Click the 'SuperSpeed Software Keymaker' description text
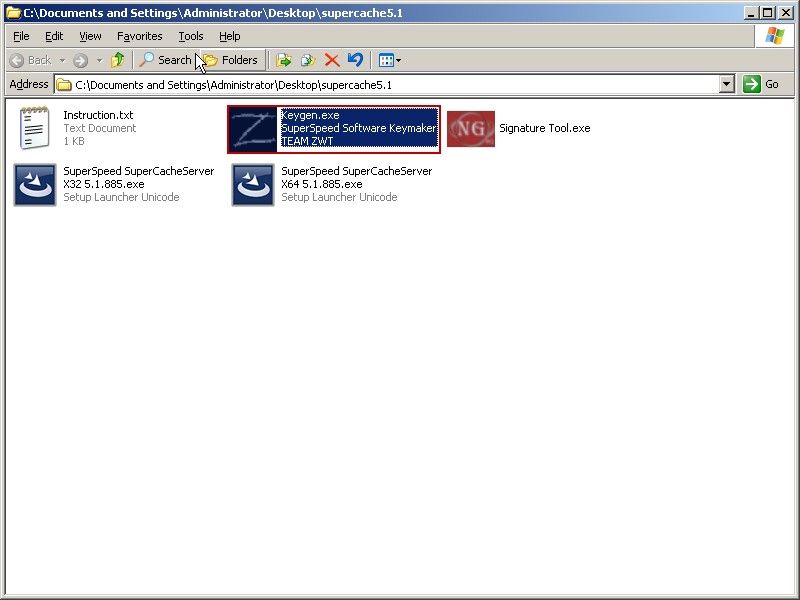The image size is (800, 600). [x=359, y=128]
